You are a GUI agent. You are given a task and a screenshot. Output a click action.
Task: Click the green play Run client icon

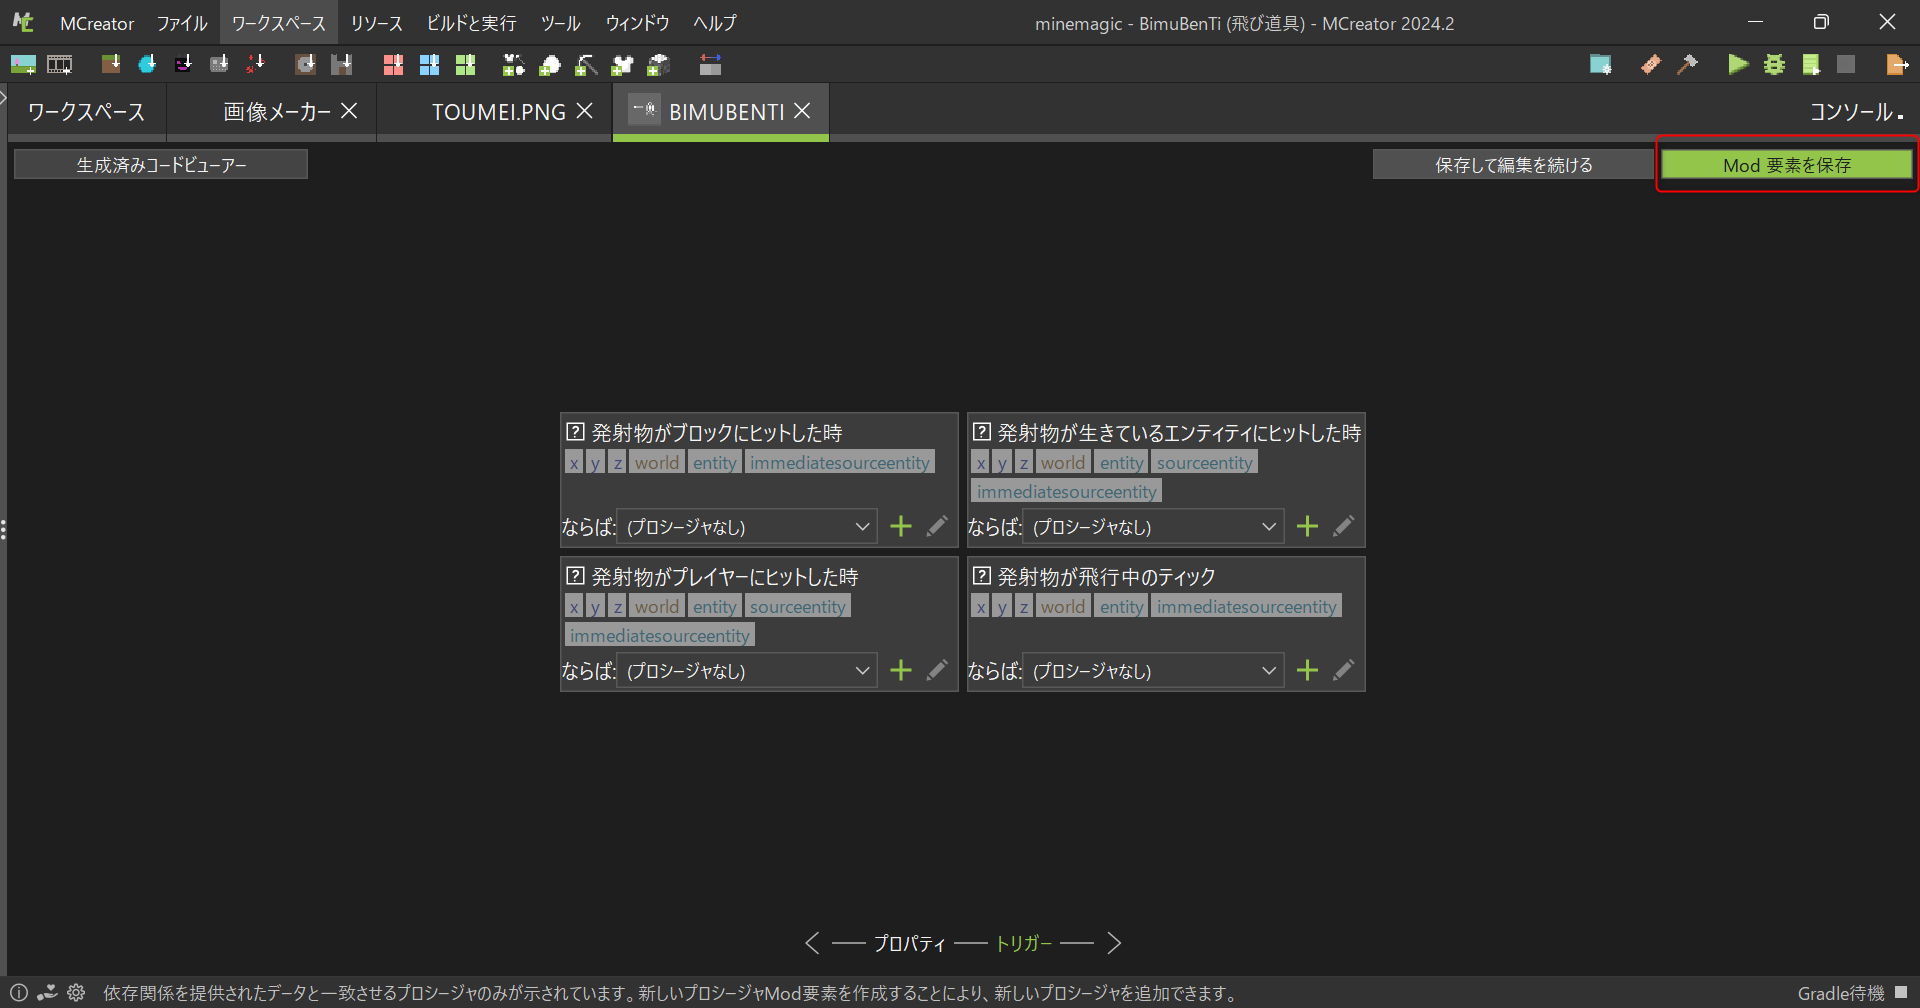point(1738,65)
